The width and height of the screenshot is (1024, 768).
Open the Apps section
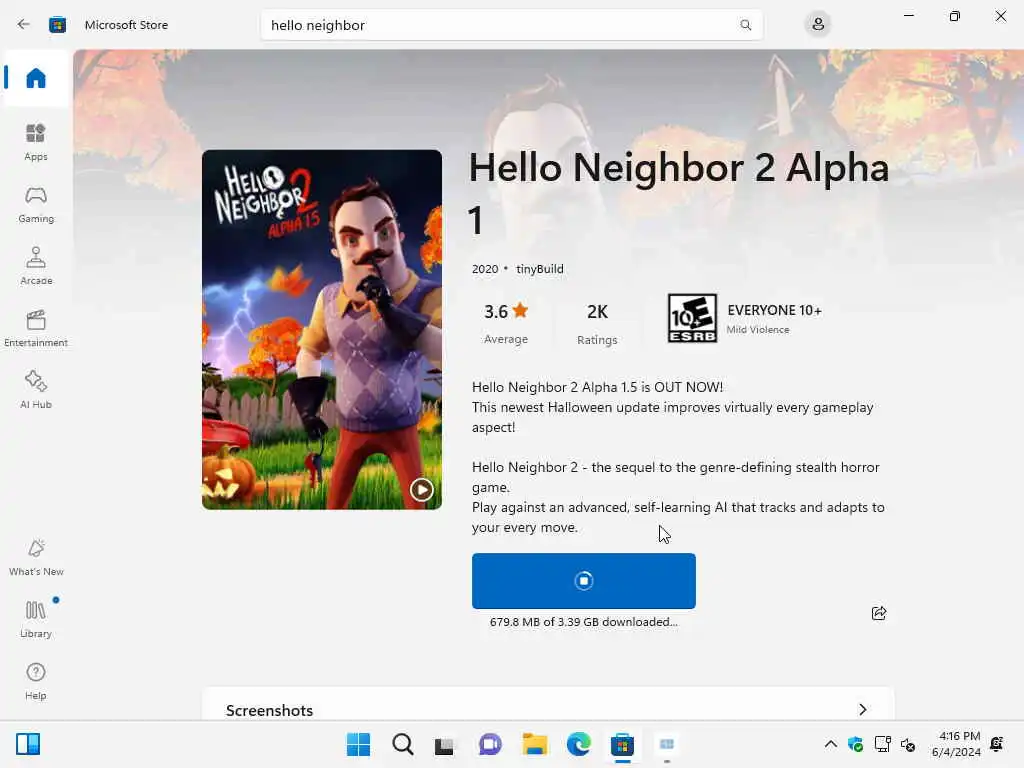36,142
